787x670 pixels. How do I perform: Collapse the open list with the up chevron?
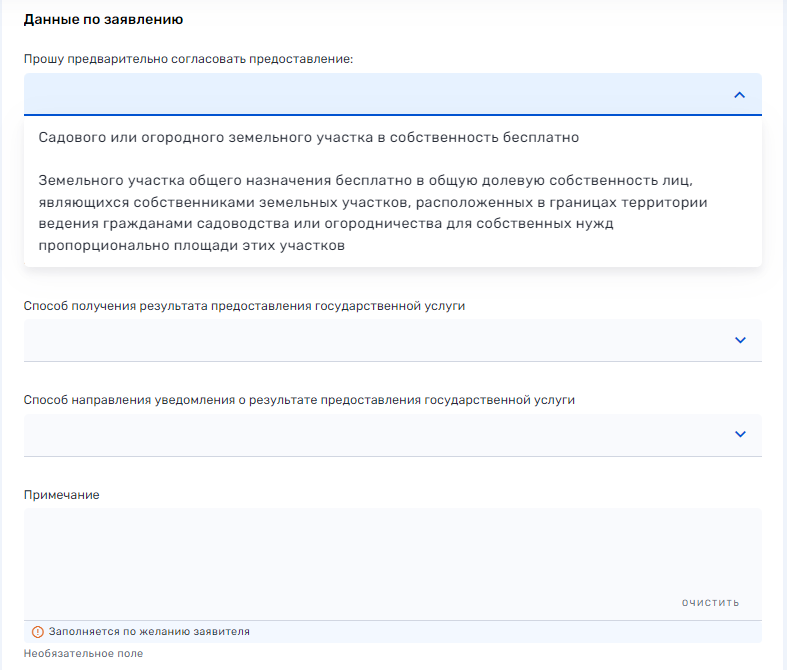point(739,95)
